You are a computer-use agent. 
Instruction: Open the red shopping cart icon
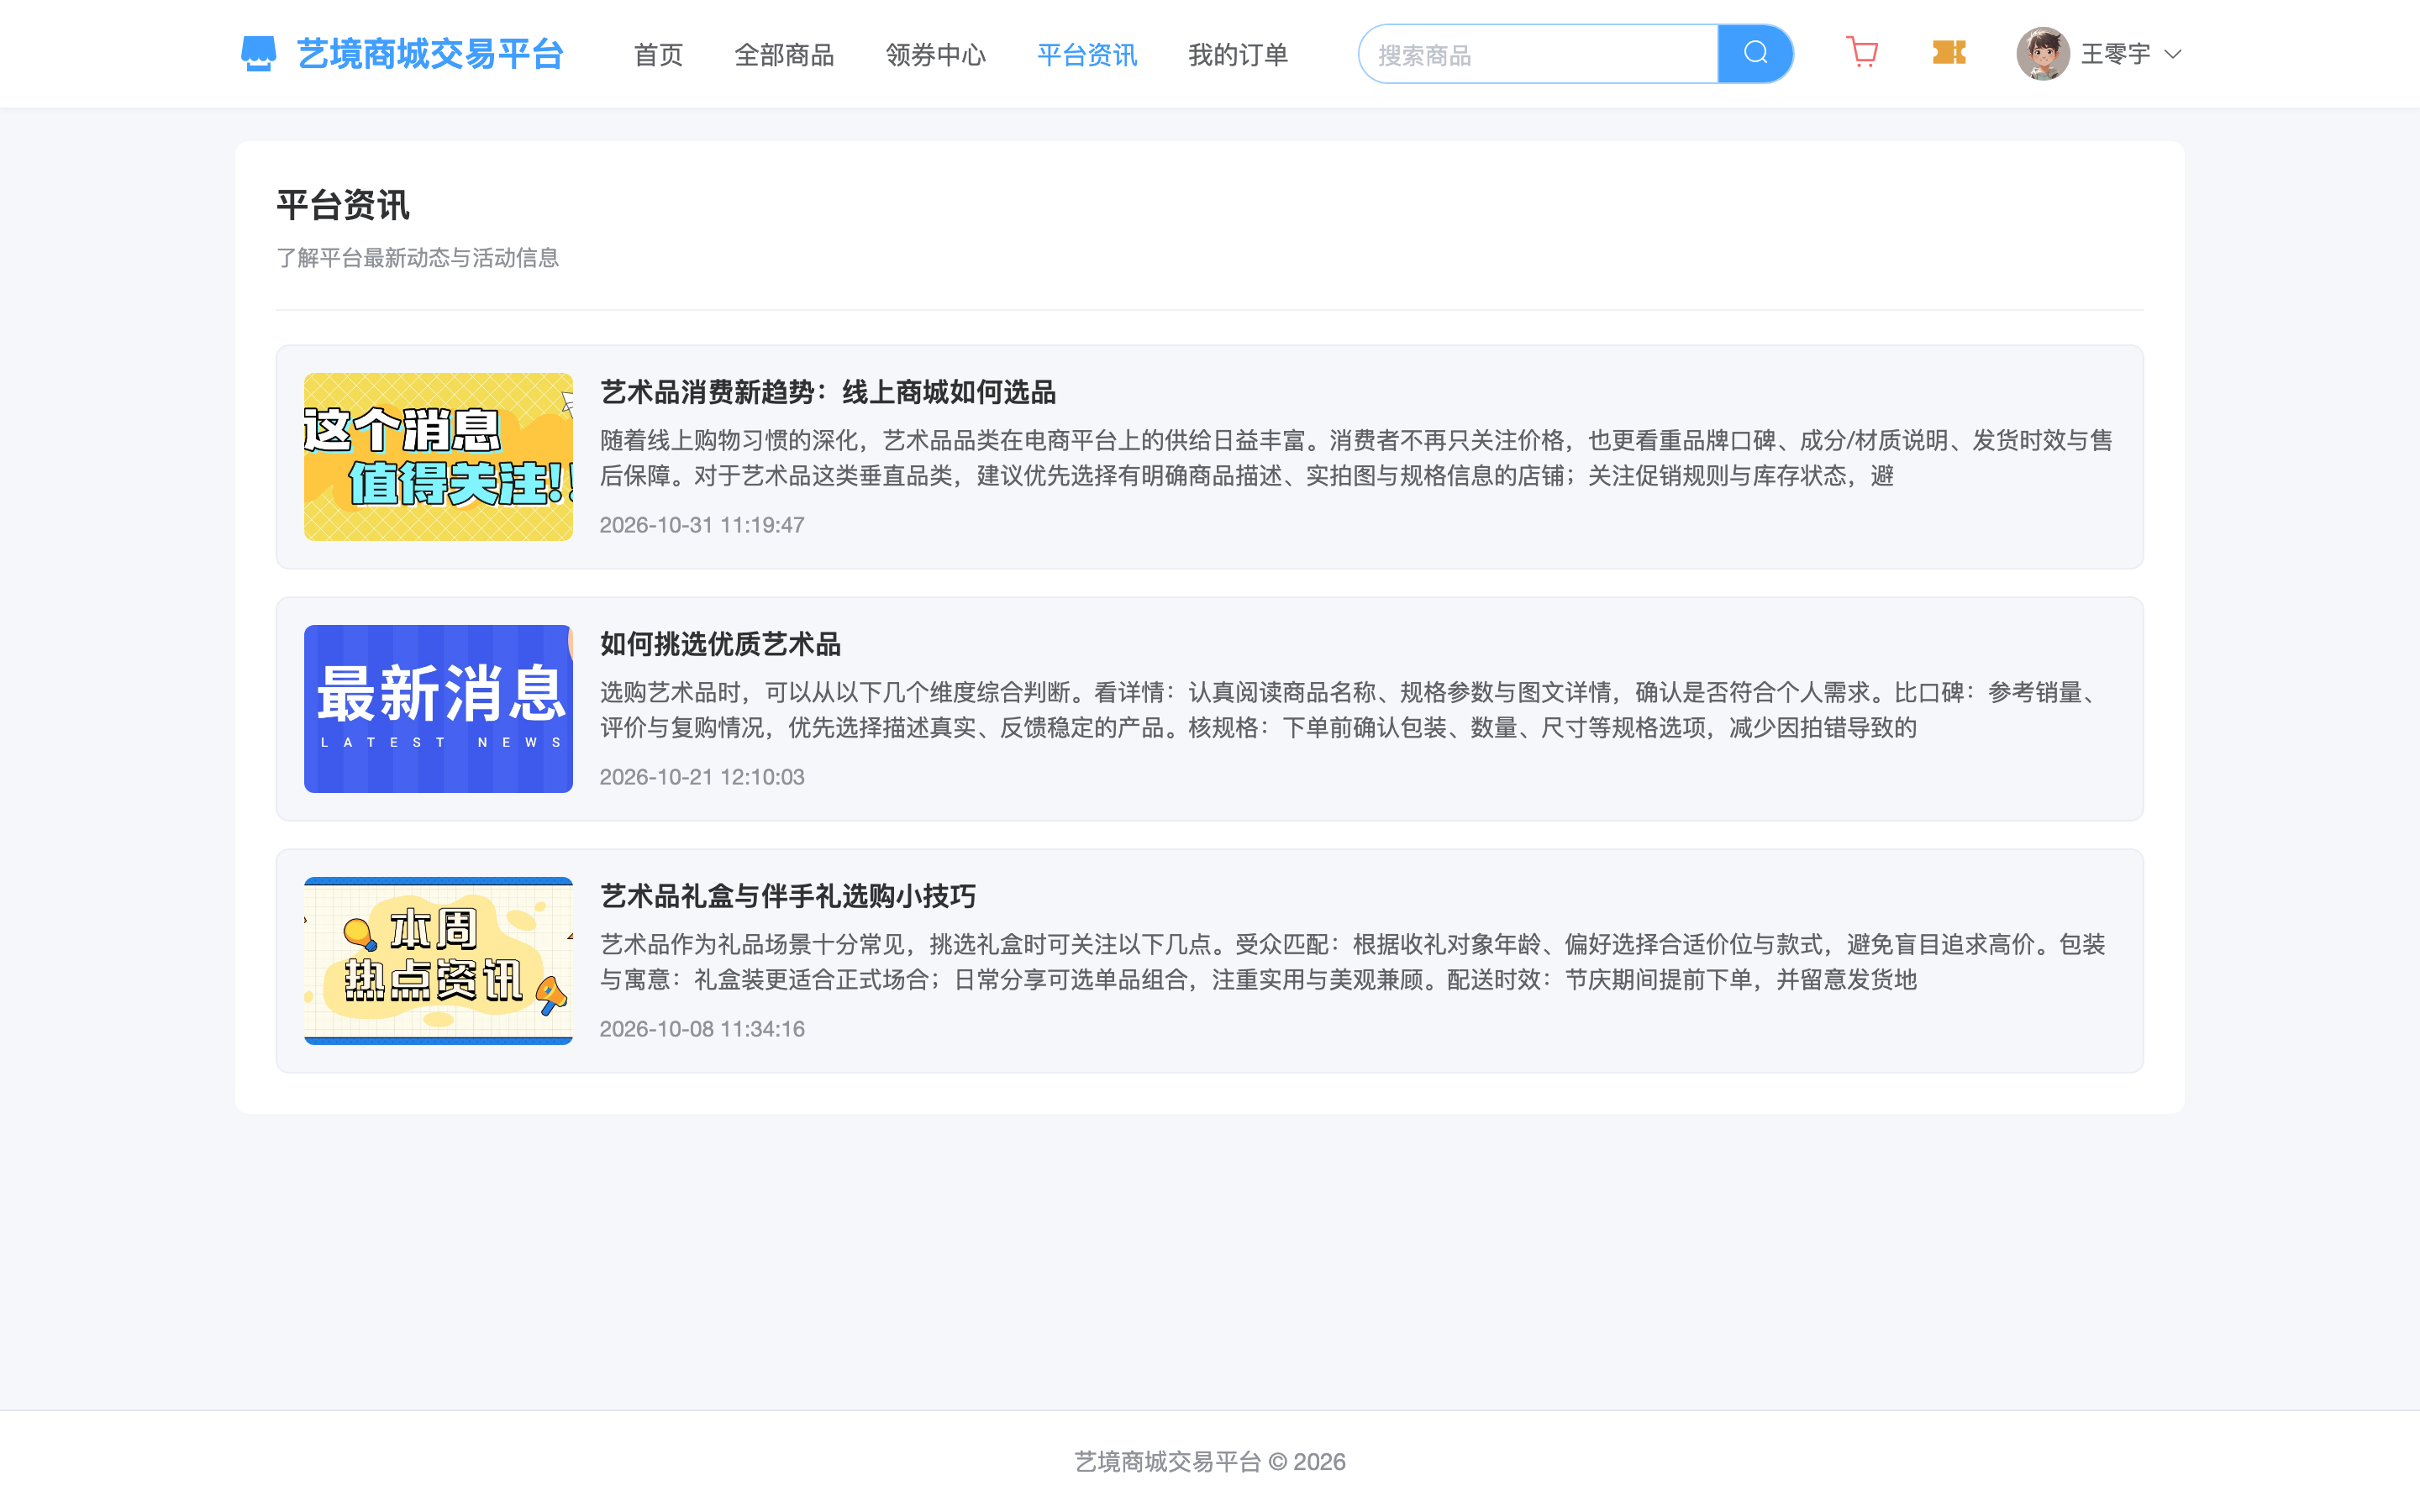pyautogui.click(x=1862, y=53)
